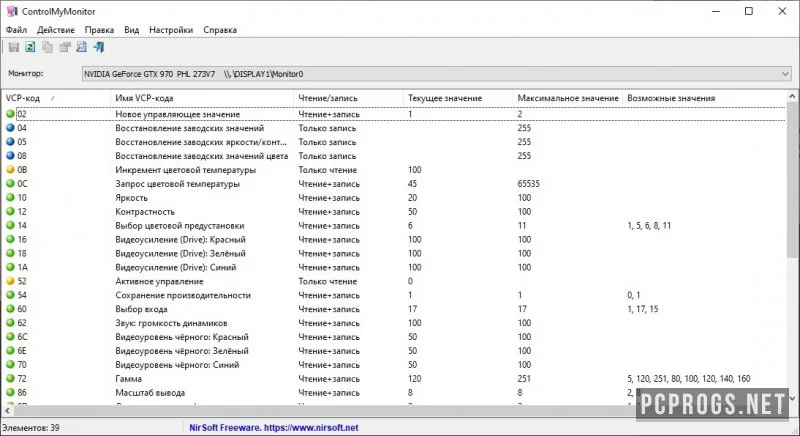Click the Exit door toolbar icon
This screenshot has width=800, height=436.
(x=98, y=47)
